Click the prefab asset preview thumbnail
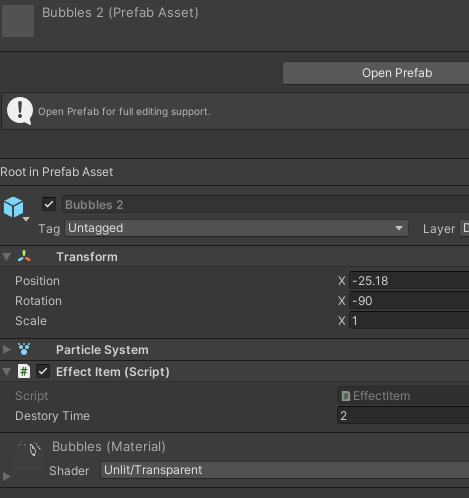 click(18, 21)
